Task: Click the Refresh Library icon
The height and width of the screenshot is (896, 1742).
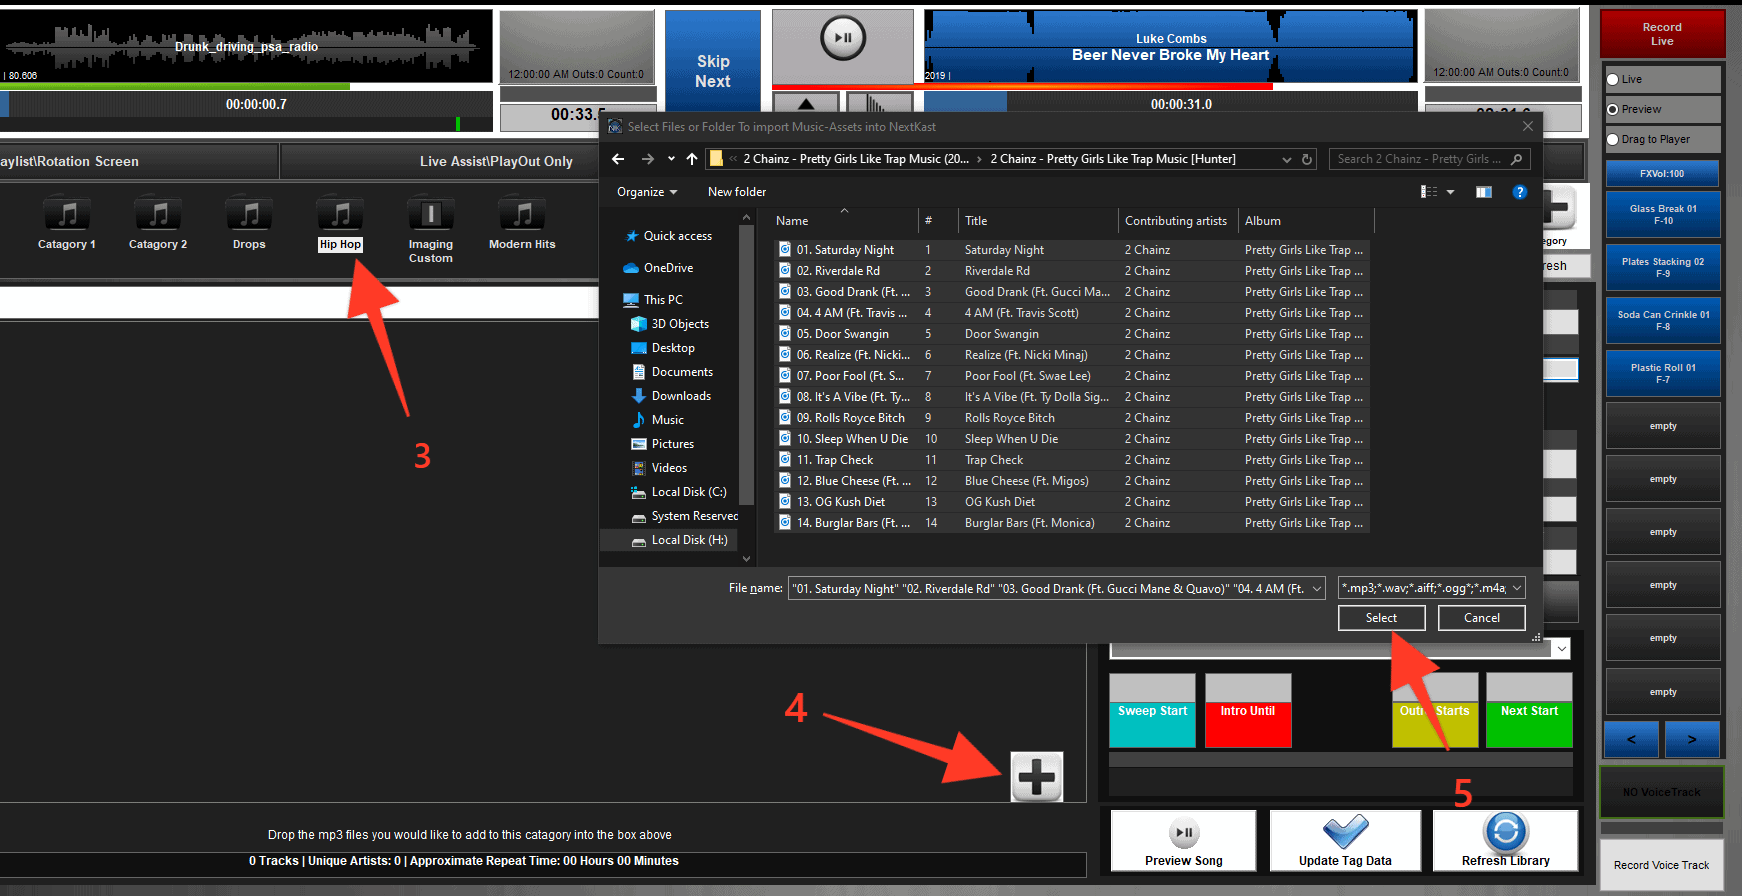Action: point(1505,832)
